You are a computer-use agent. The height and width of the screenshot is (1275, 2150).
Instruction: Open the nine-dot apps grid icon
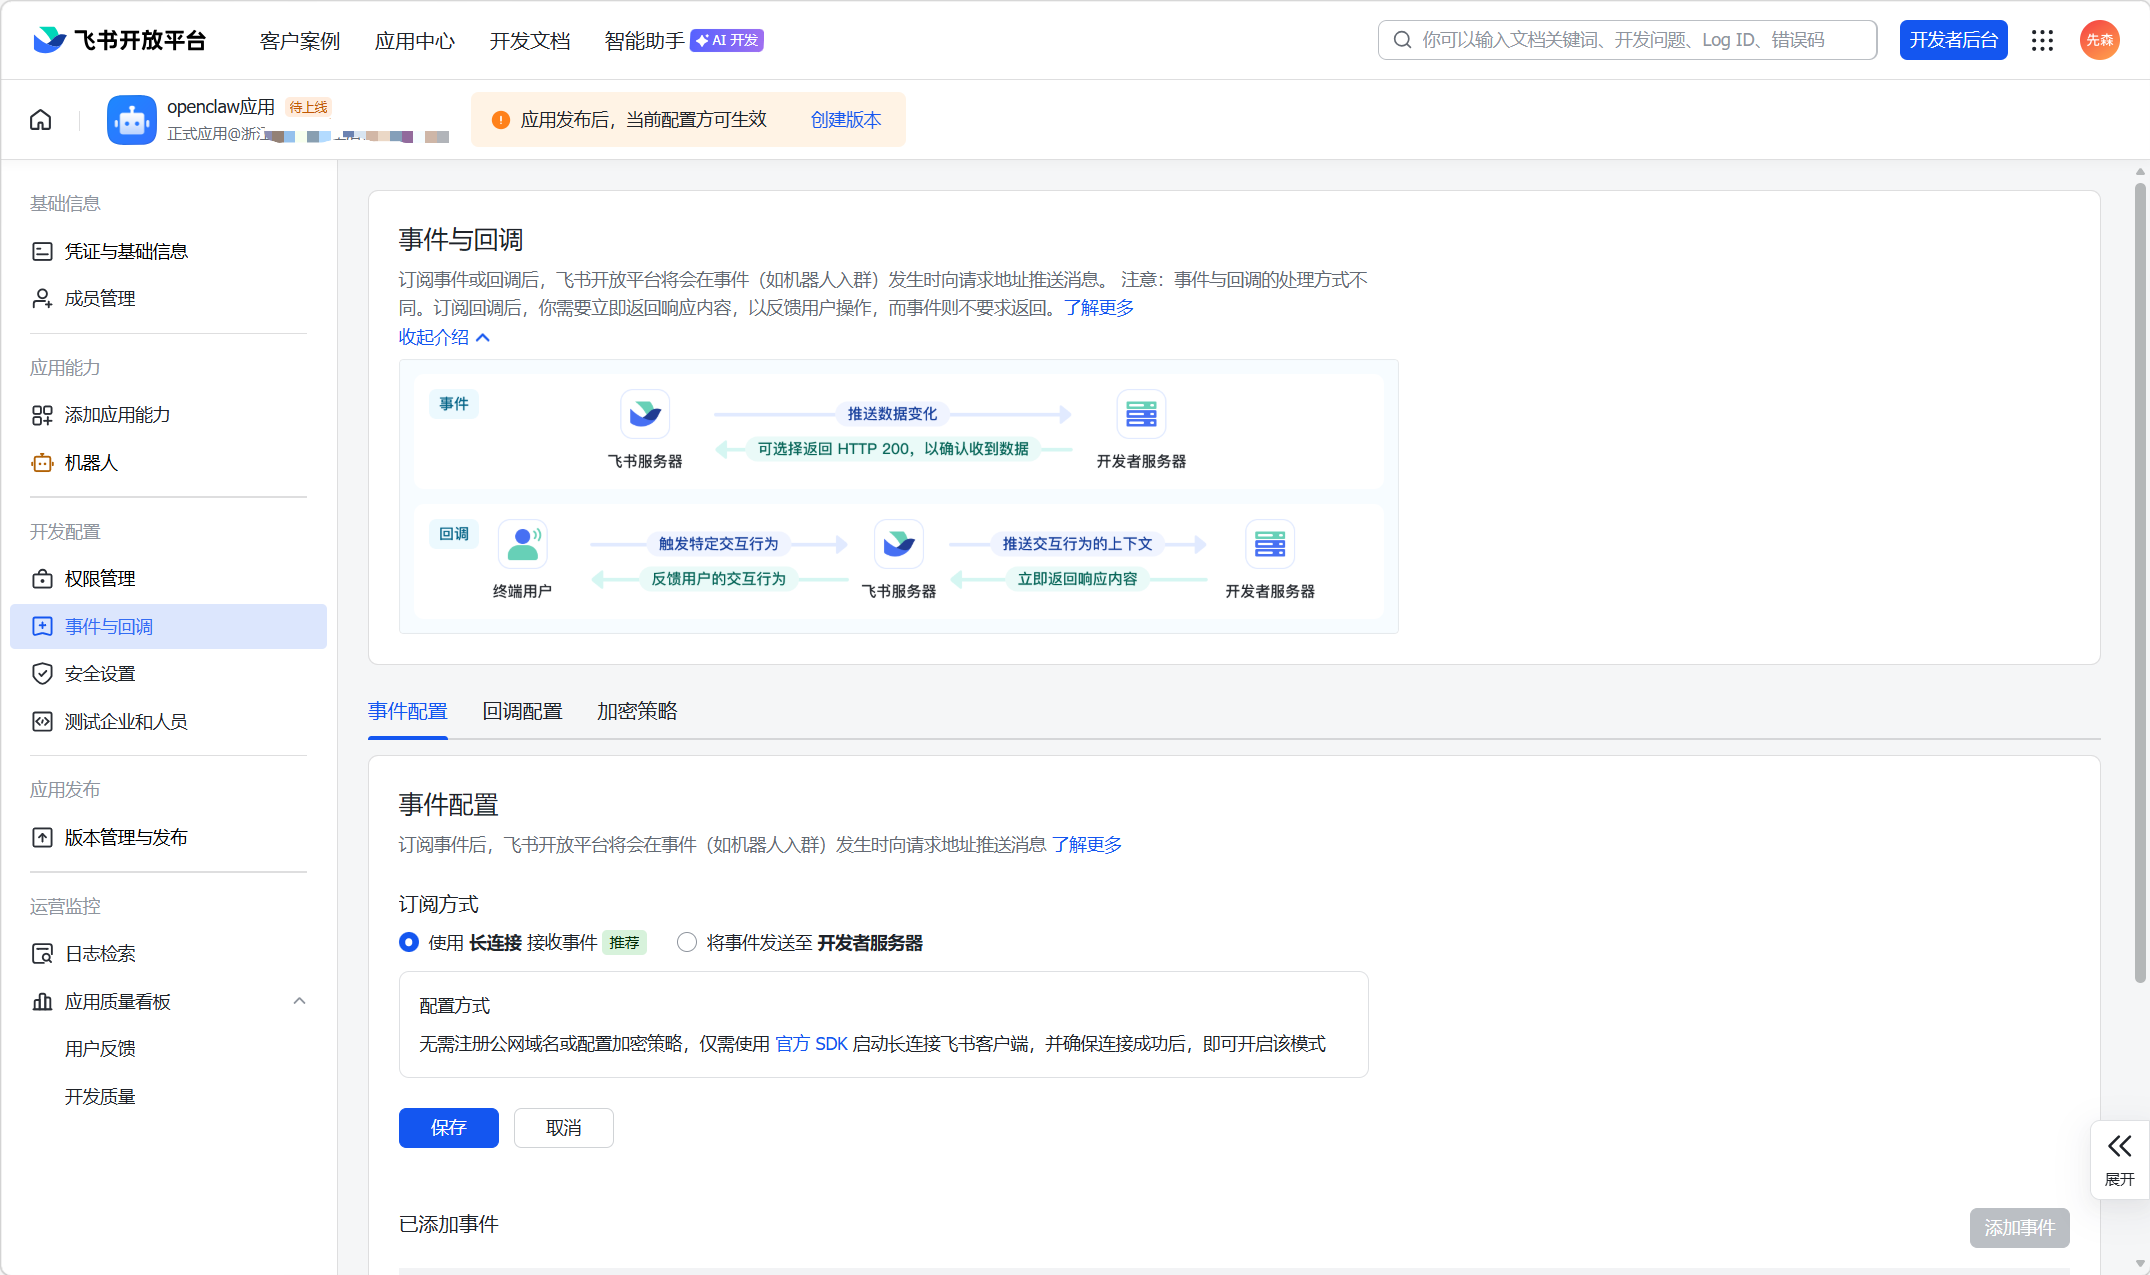2042,40
